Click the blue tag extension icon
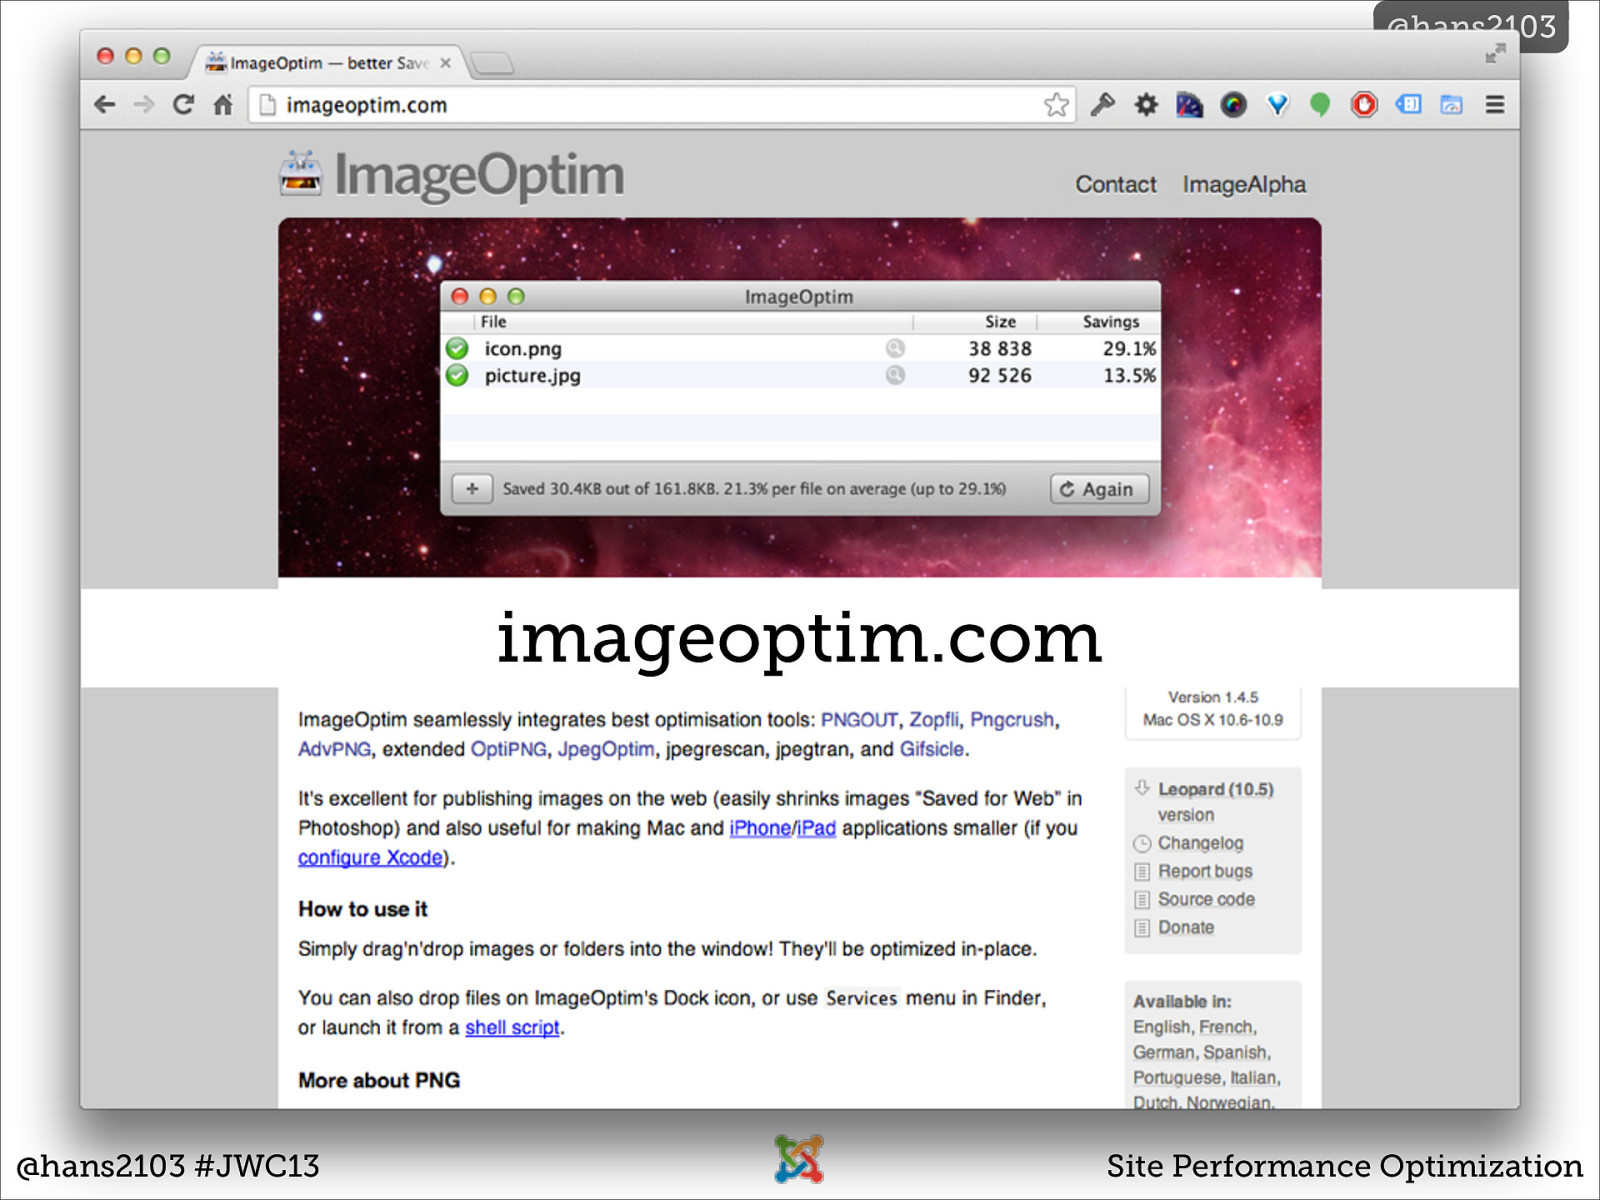 click(1408, 104)
